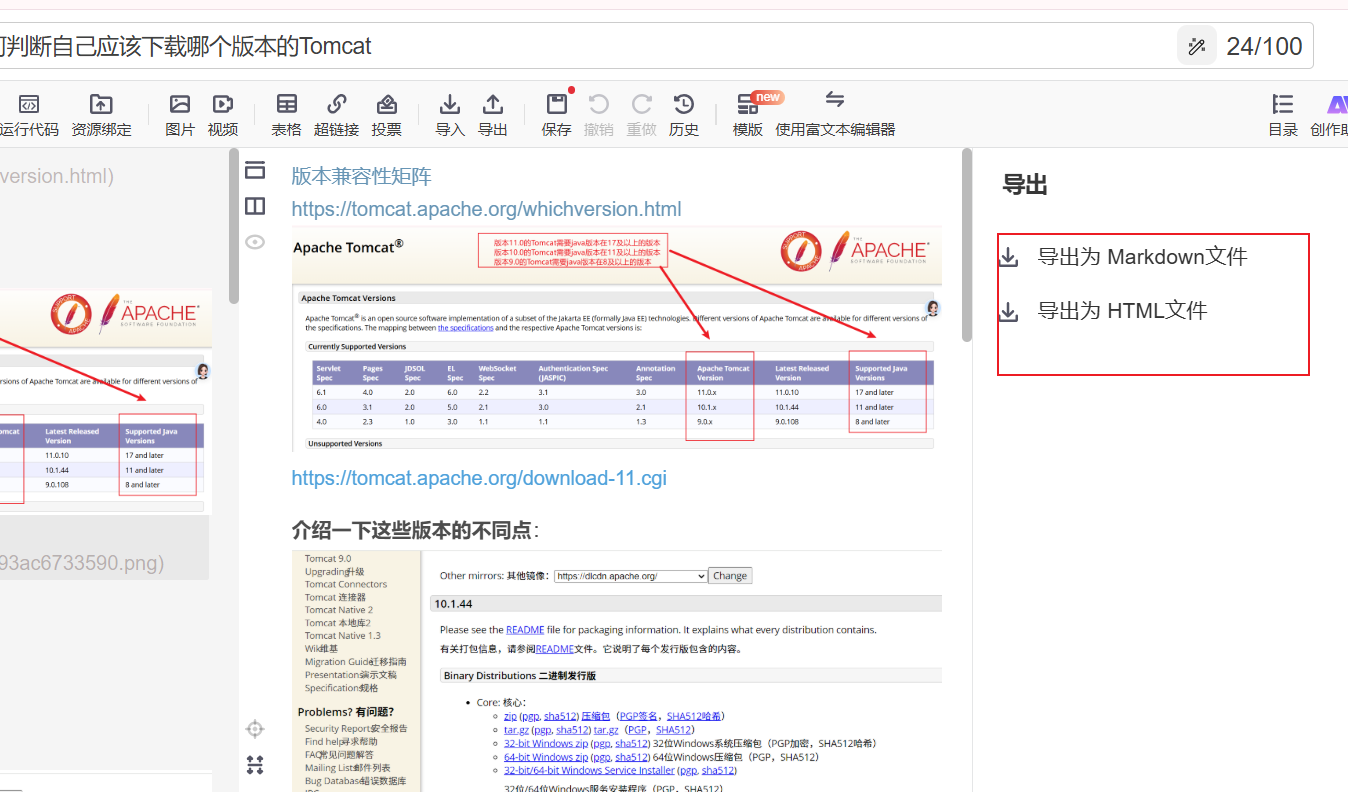Screen dimensions: 1348x792
Task: Click the fullscreen expand icon in sidebar
Action: coord(255,765)
